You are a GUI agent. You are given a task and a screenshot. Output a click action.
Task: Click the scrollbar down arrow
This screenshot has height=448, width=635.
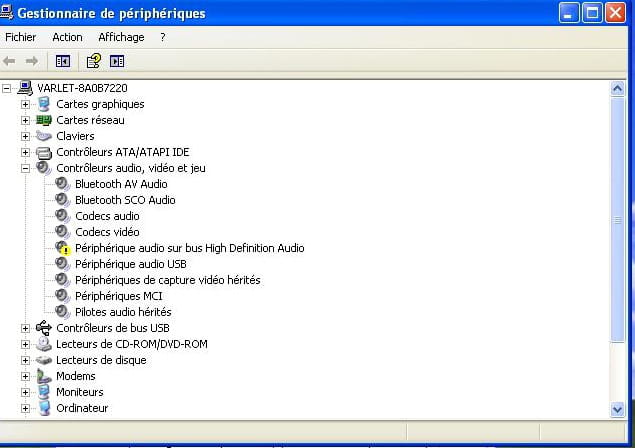pyautogui.click(x=617, y=410)
